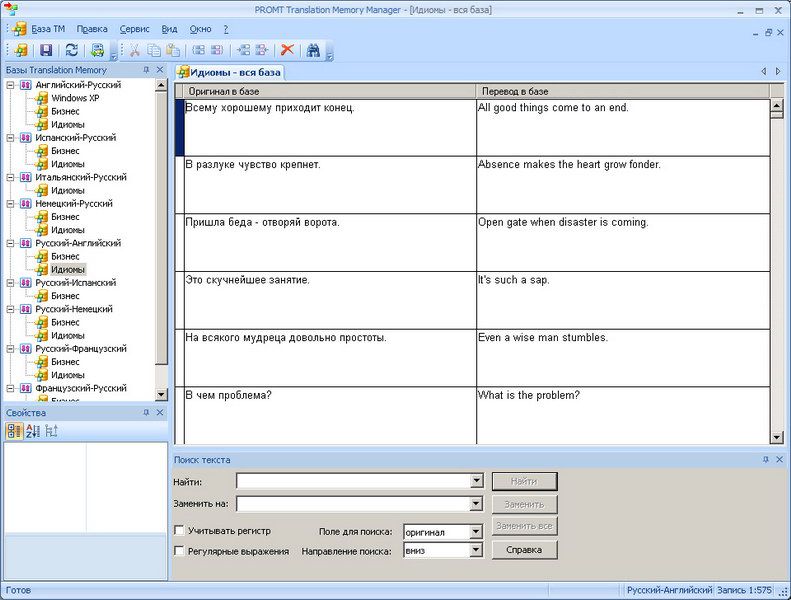Open the Сервис menu
This screenshot has width=791, height=600.
click(134, 29)
